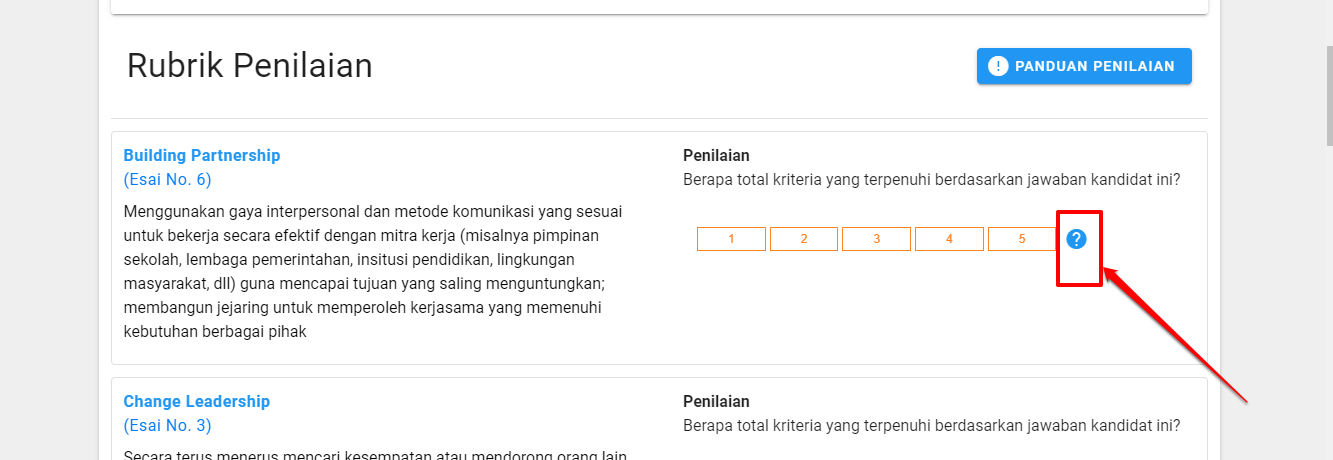Open the Building Partnership title link
1333x460 pixels.
point(202,155)
